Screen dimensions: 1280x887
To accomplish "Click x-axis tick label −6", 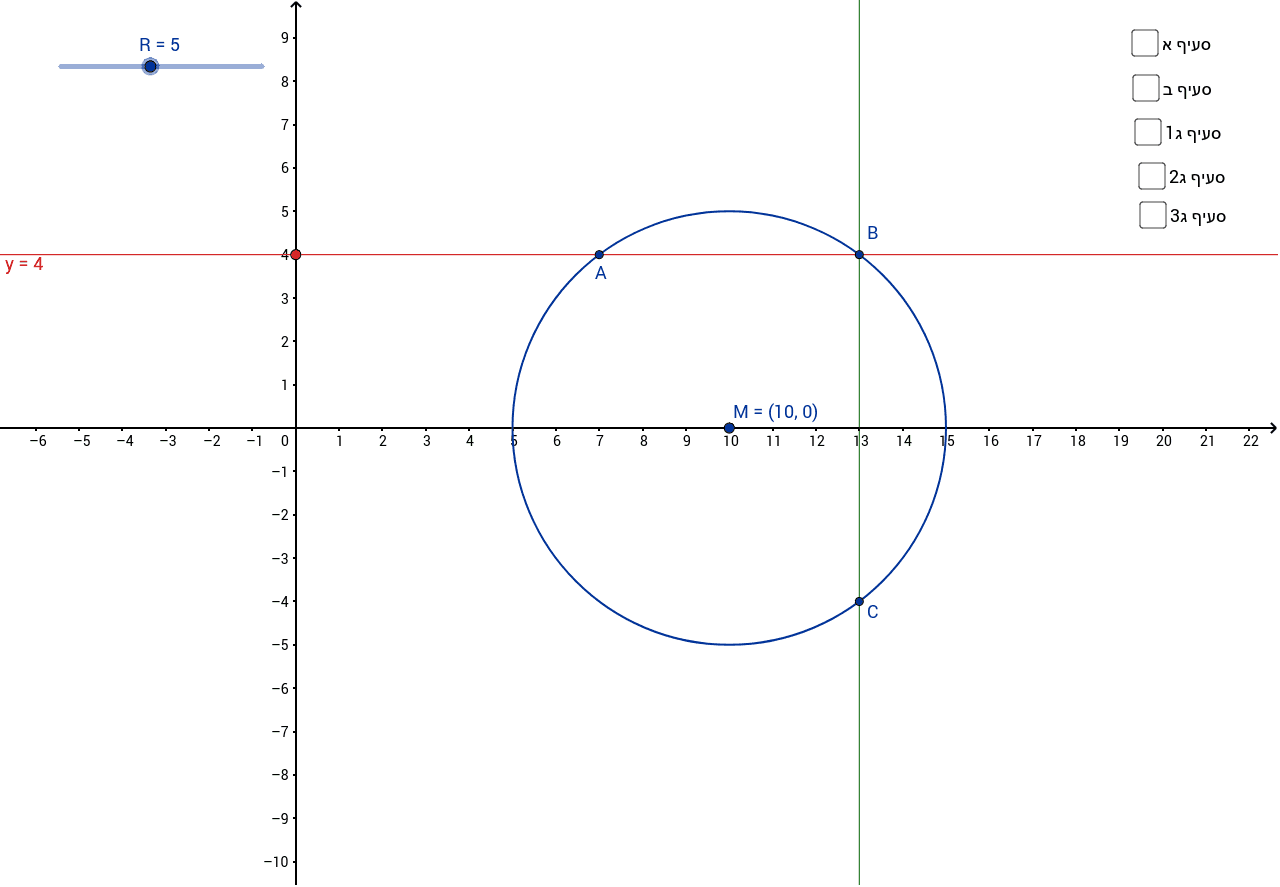I will tap(38, 441).
